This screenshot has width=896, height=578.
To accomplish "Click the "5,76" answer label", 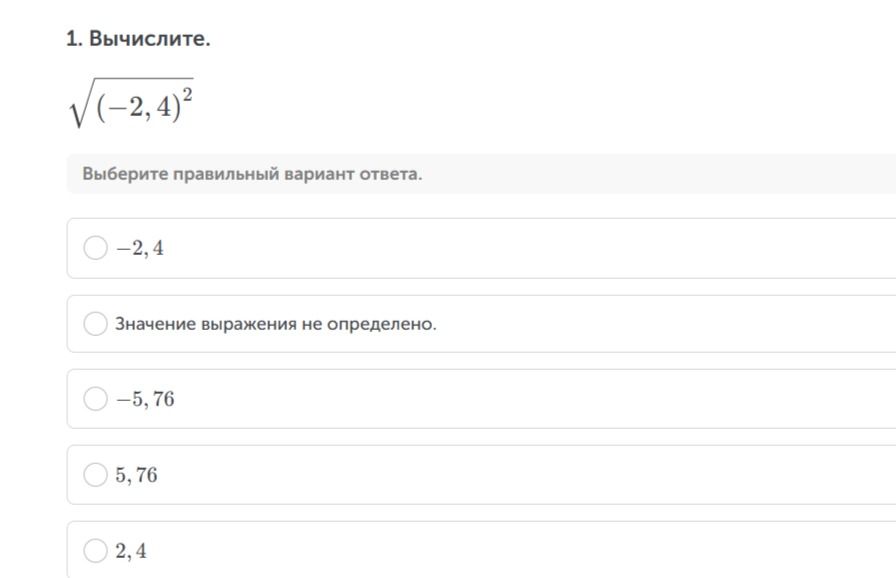I will pyautogui.click(x=137, y=475).
